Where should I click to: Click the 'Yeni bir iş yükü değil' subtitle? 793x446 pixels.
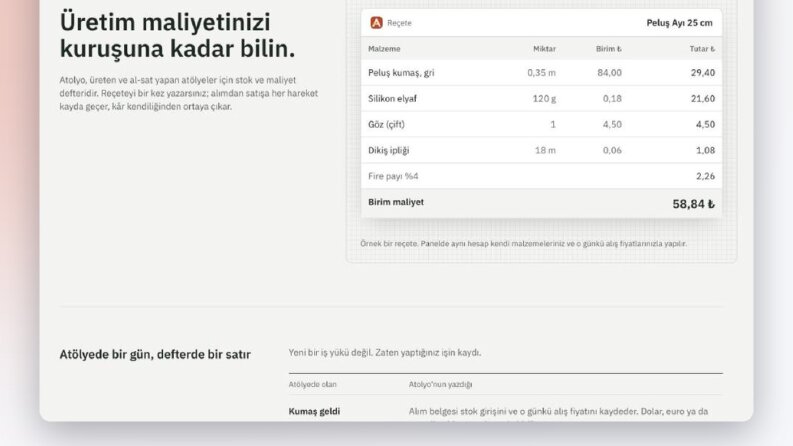pos(385,352)
